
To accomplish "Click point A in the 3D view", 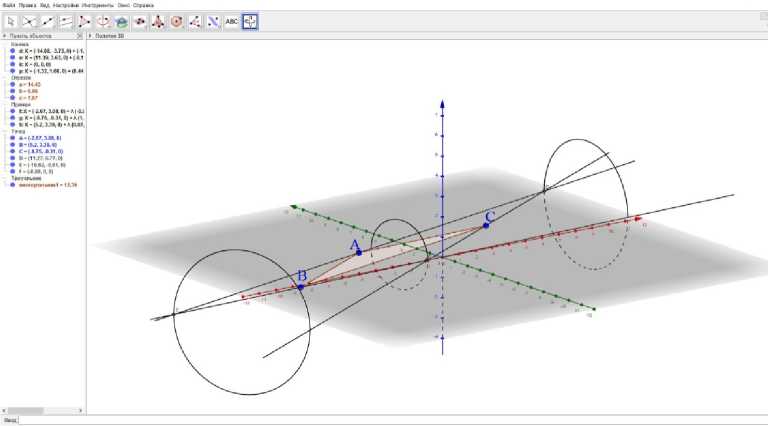I will [359, 253].
